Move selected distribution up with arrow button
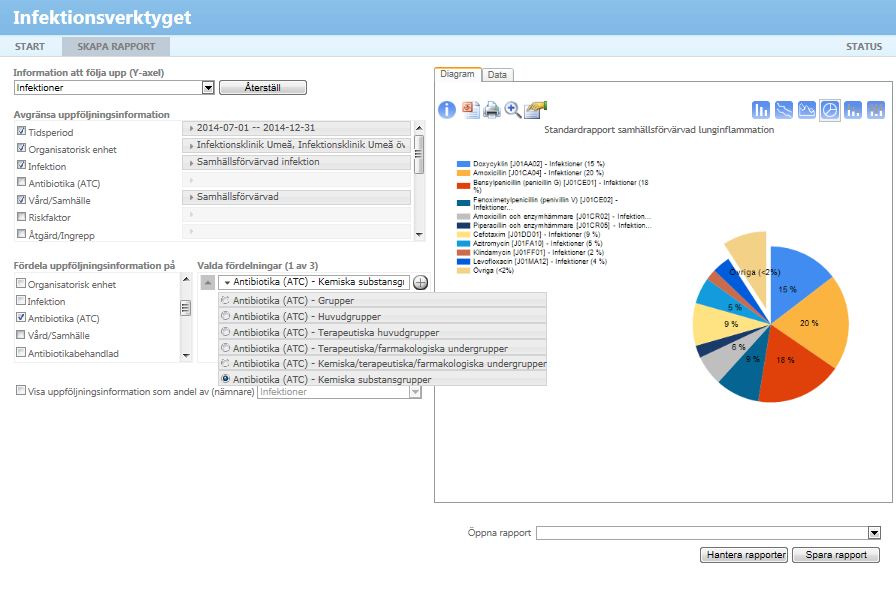The height and width of the screenshot is (610, 896). (207, 282)
